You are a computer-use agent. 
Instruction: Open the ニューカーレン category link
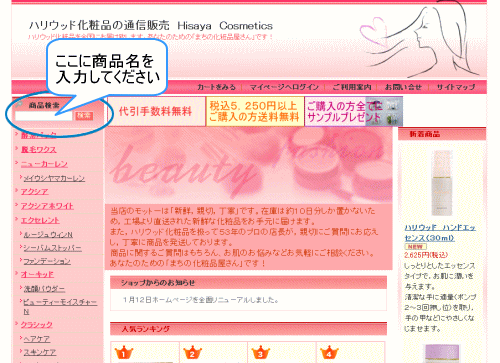click(x=44, y=164)
